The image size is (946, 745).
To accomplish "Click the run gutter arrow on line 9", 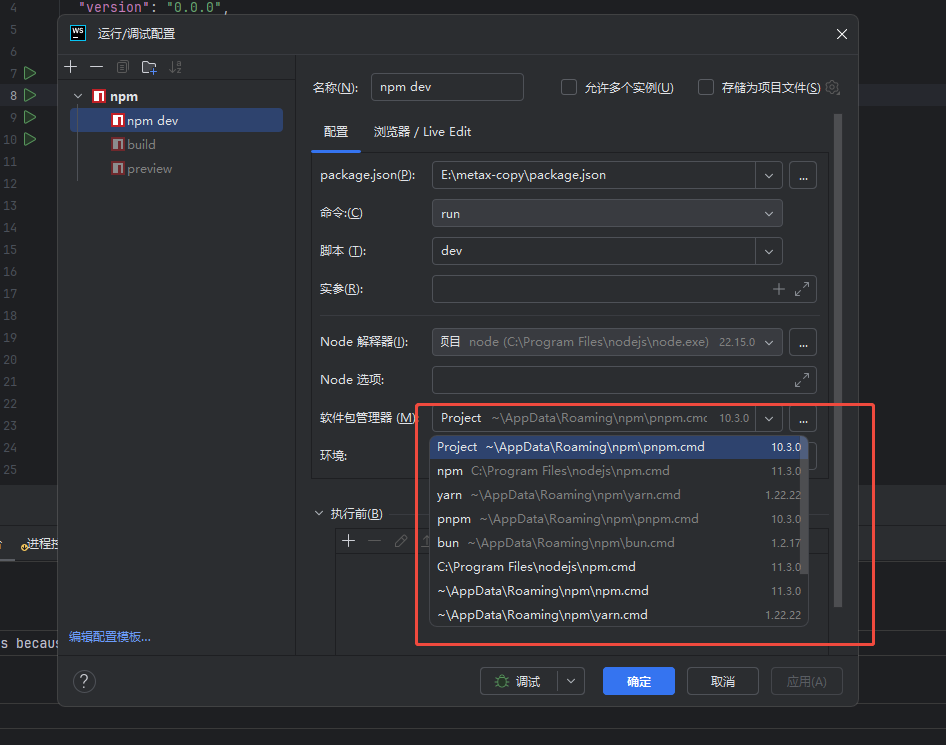I will click(30, 117).
